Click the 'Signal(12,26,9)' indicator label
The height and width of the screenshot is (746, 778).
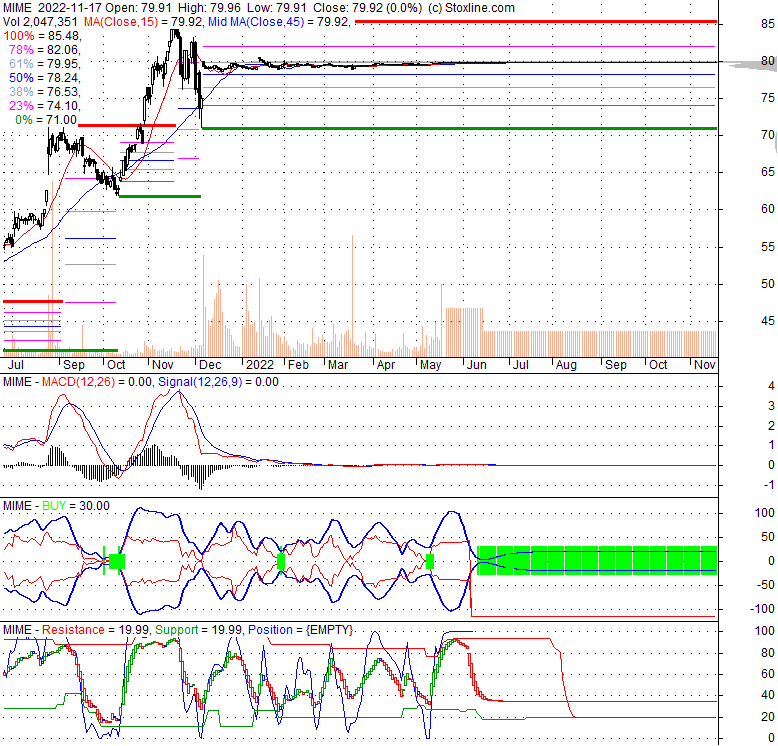pos(200,382)
